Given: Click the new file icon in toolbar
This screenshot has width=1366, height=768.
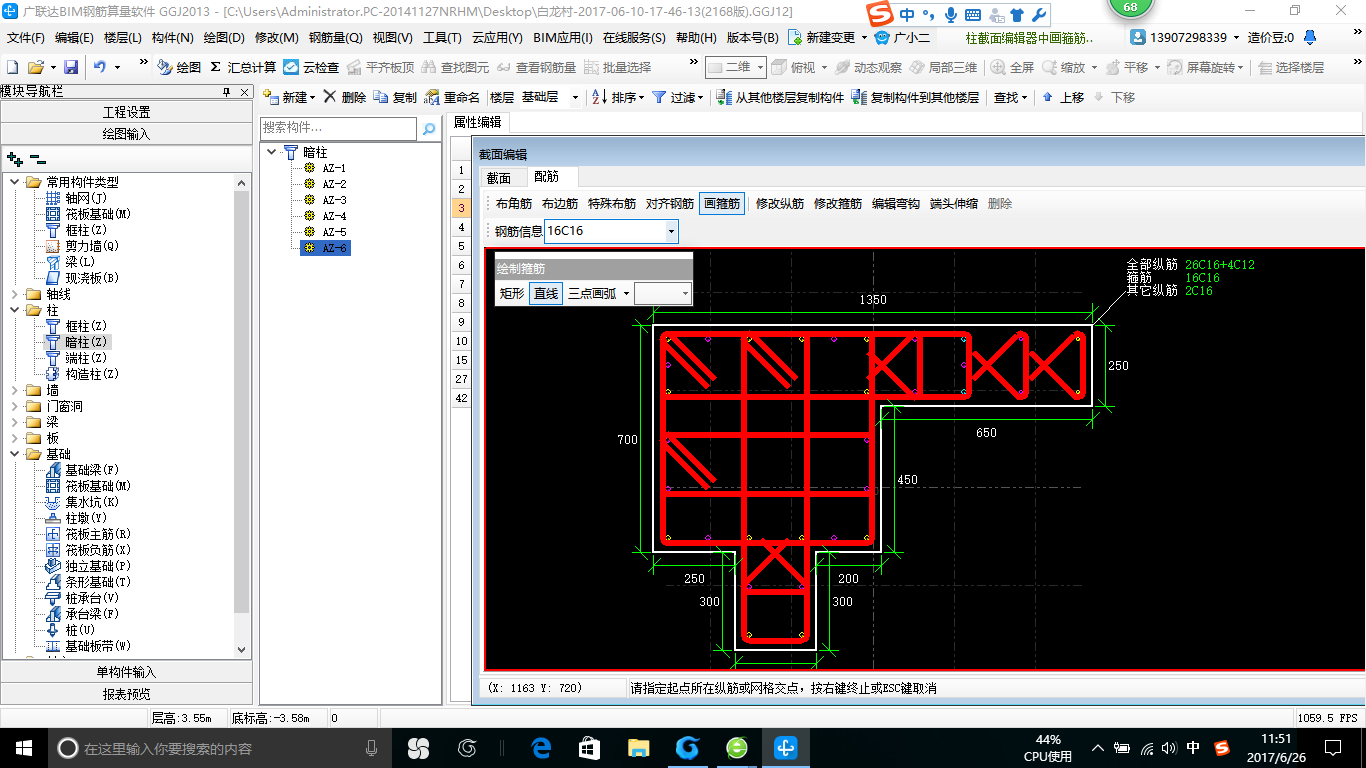Looking at the screenshot, I should pyautogui.click(x=12, y=67).
